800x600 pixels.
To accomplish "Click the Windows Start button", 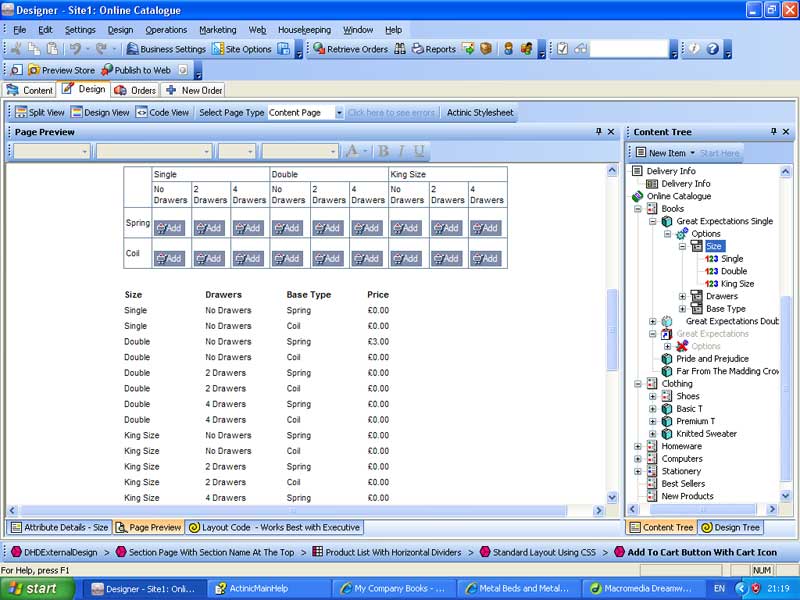I will tap(33, 588).
